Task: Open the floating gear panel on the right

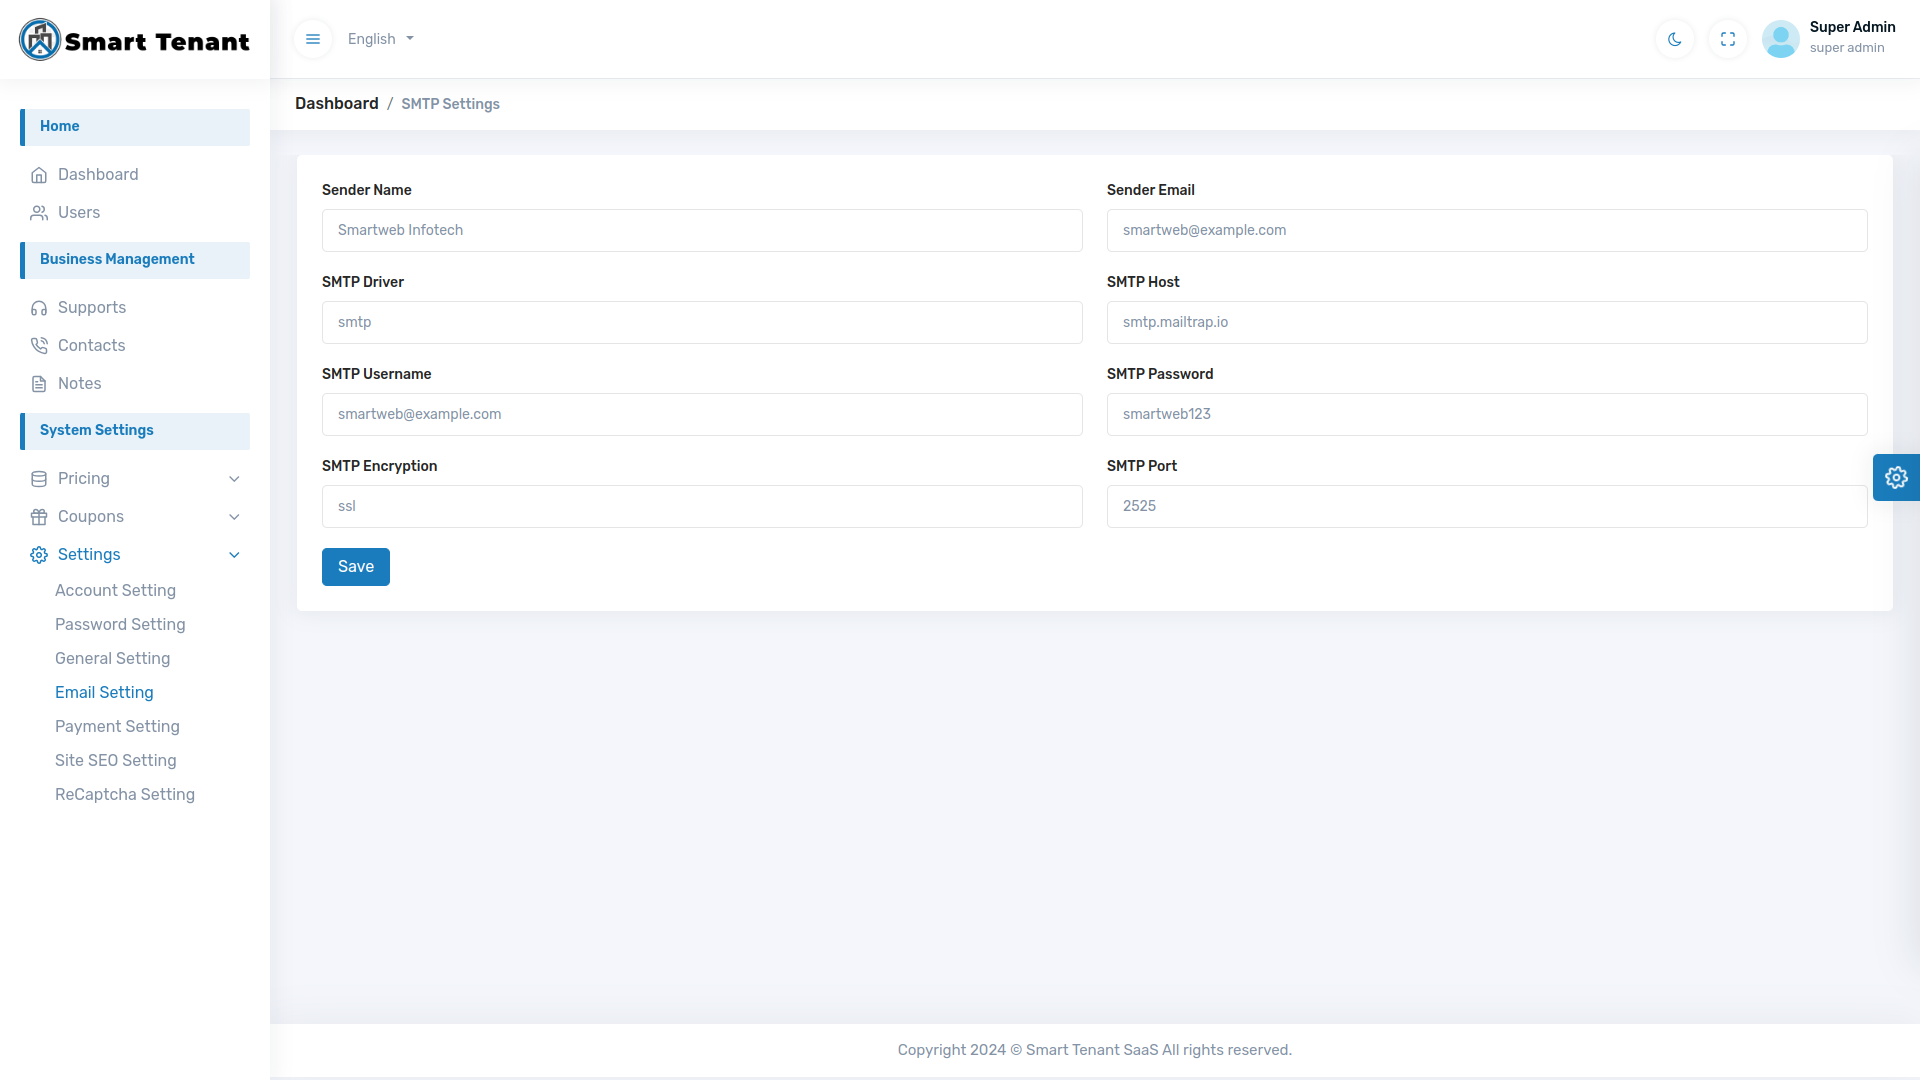Action: pyautogui.click(x=1896, y=477)
